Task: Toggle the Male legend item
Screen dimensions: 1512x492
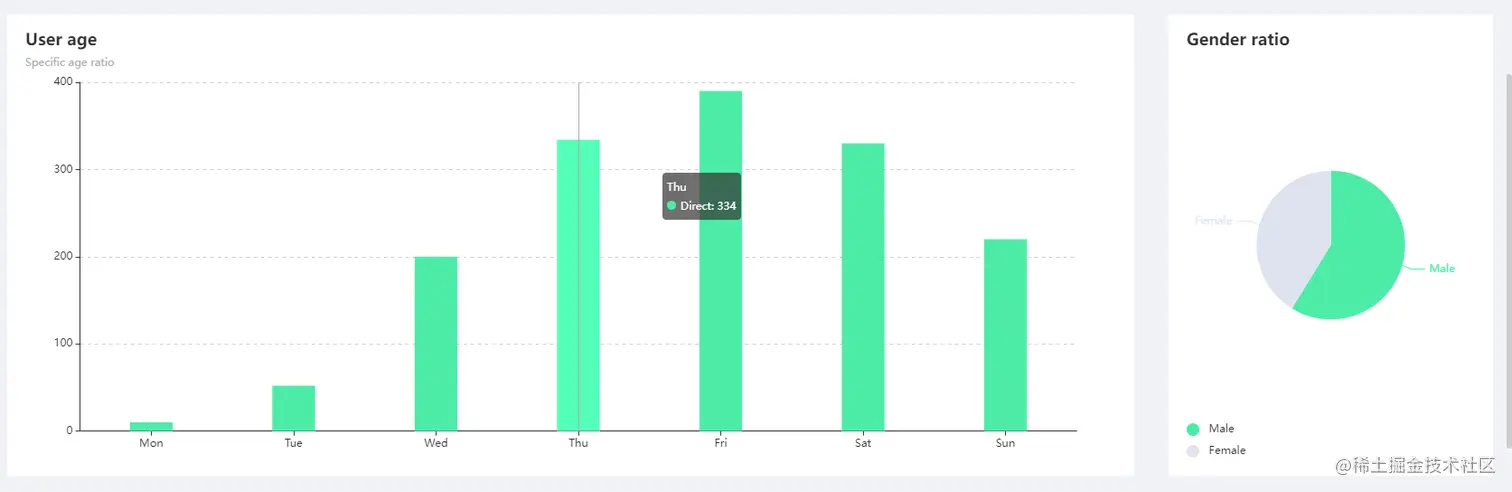Action: point(1210,429)
